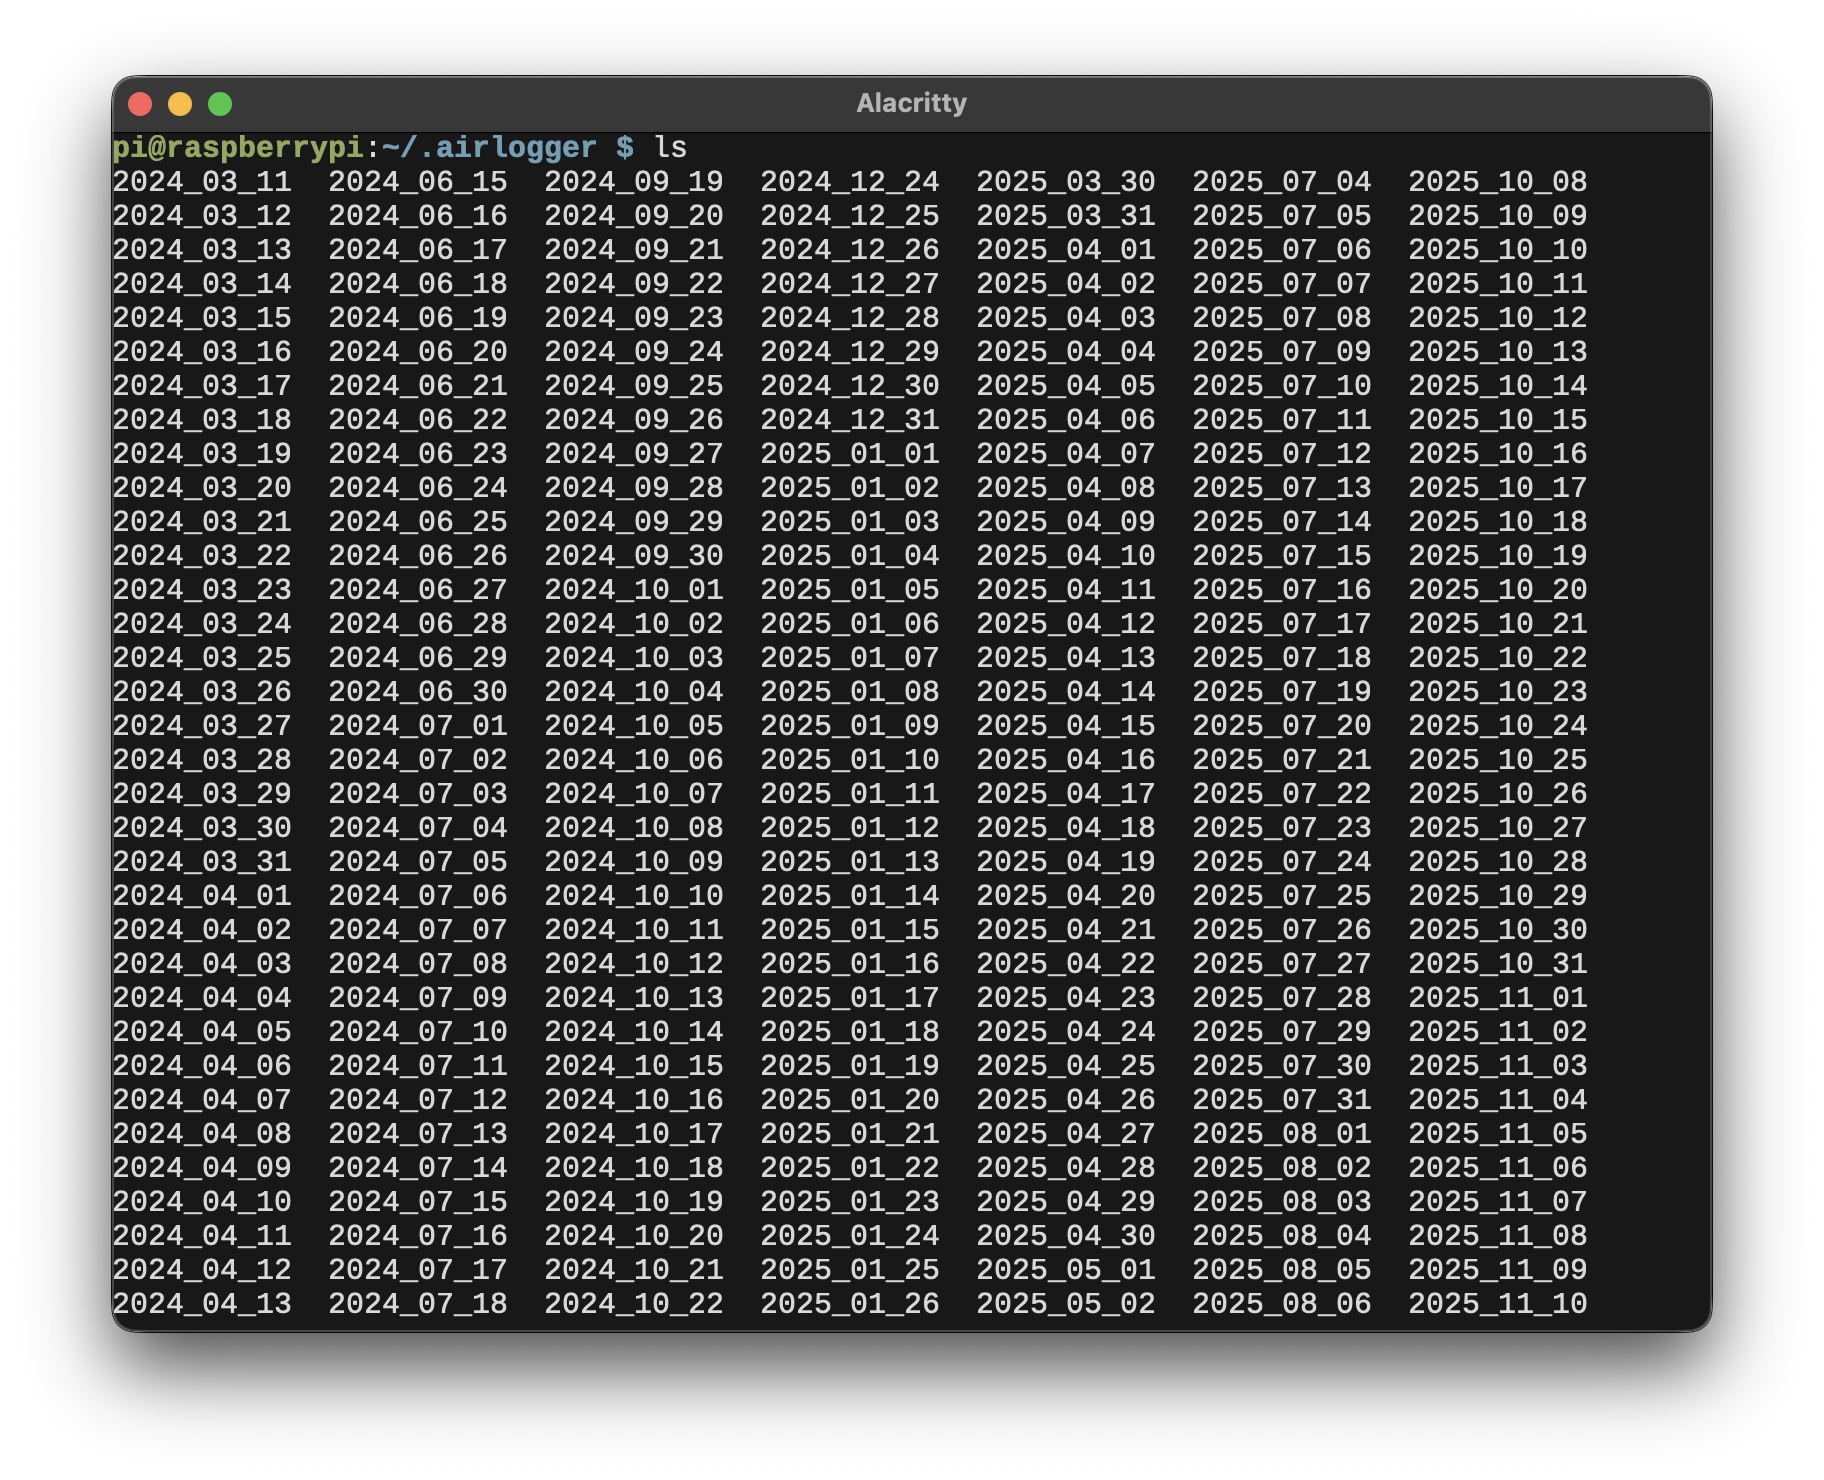This screenshot has height=1480, width=1824.
Task: Click the typed ls command text
Action: [x=671, y=146]
